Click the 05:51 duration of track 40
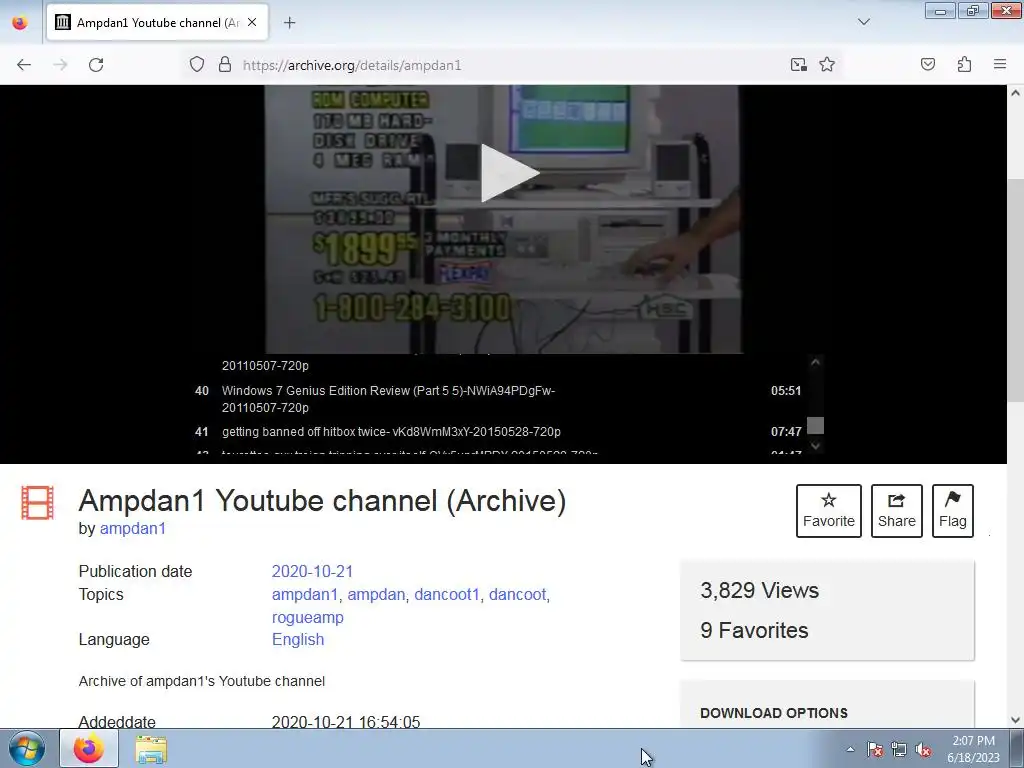This screenshot has width=1024, height=768. tap(786, 391)
